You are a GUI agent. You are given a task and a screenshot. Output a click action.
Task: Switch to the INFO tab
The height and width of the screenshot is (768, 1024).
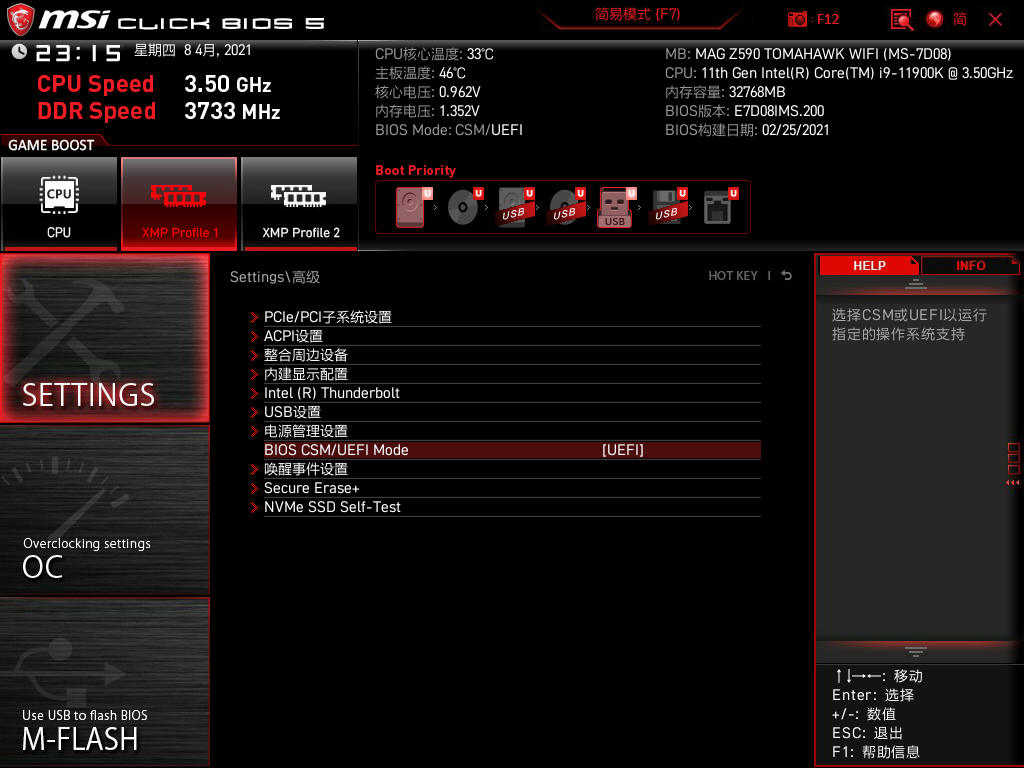pyautogui.click(x=969, y=265)
